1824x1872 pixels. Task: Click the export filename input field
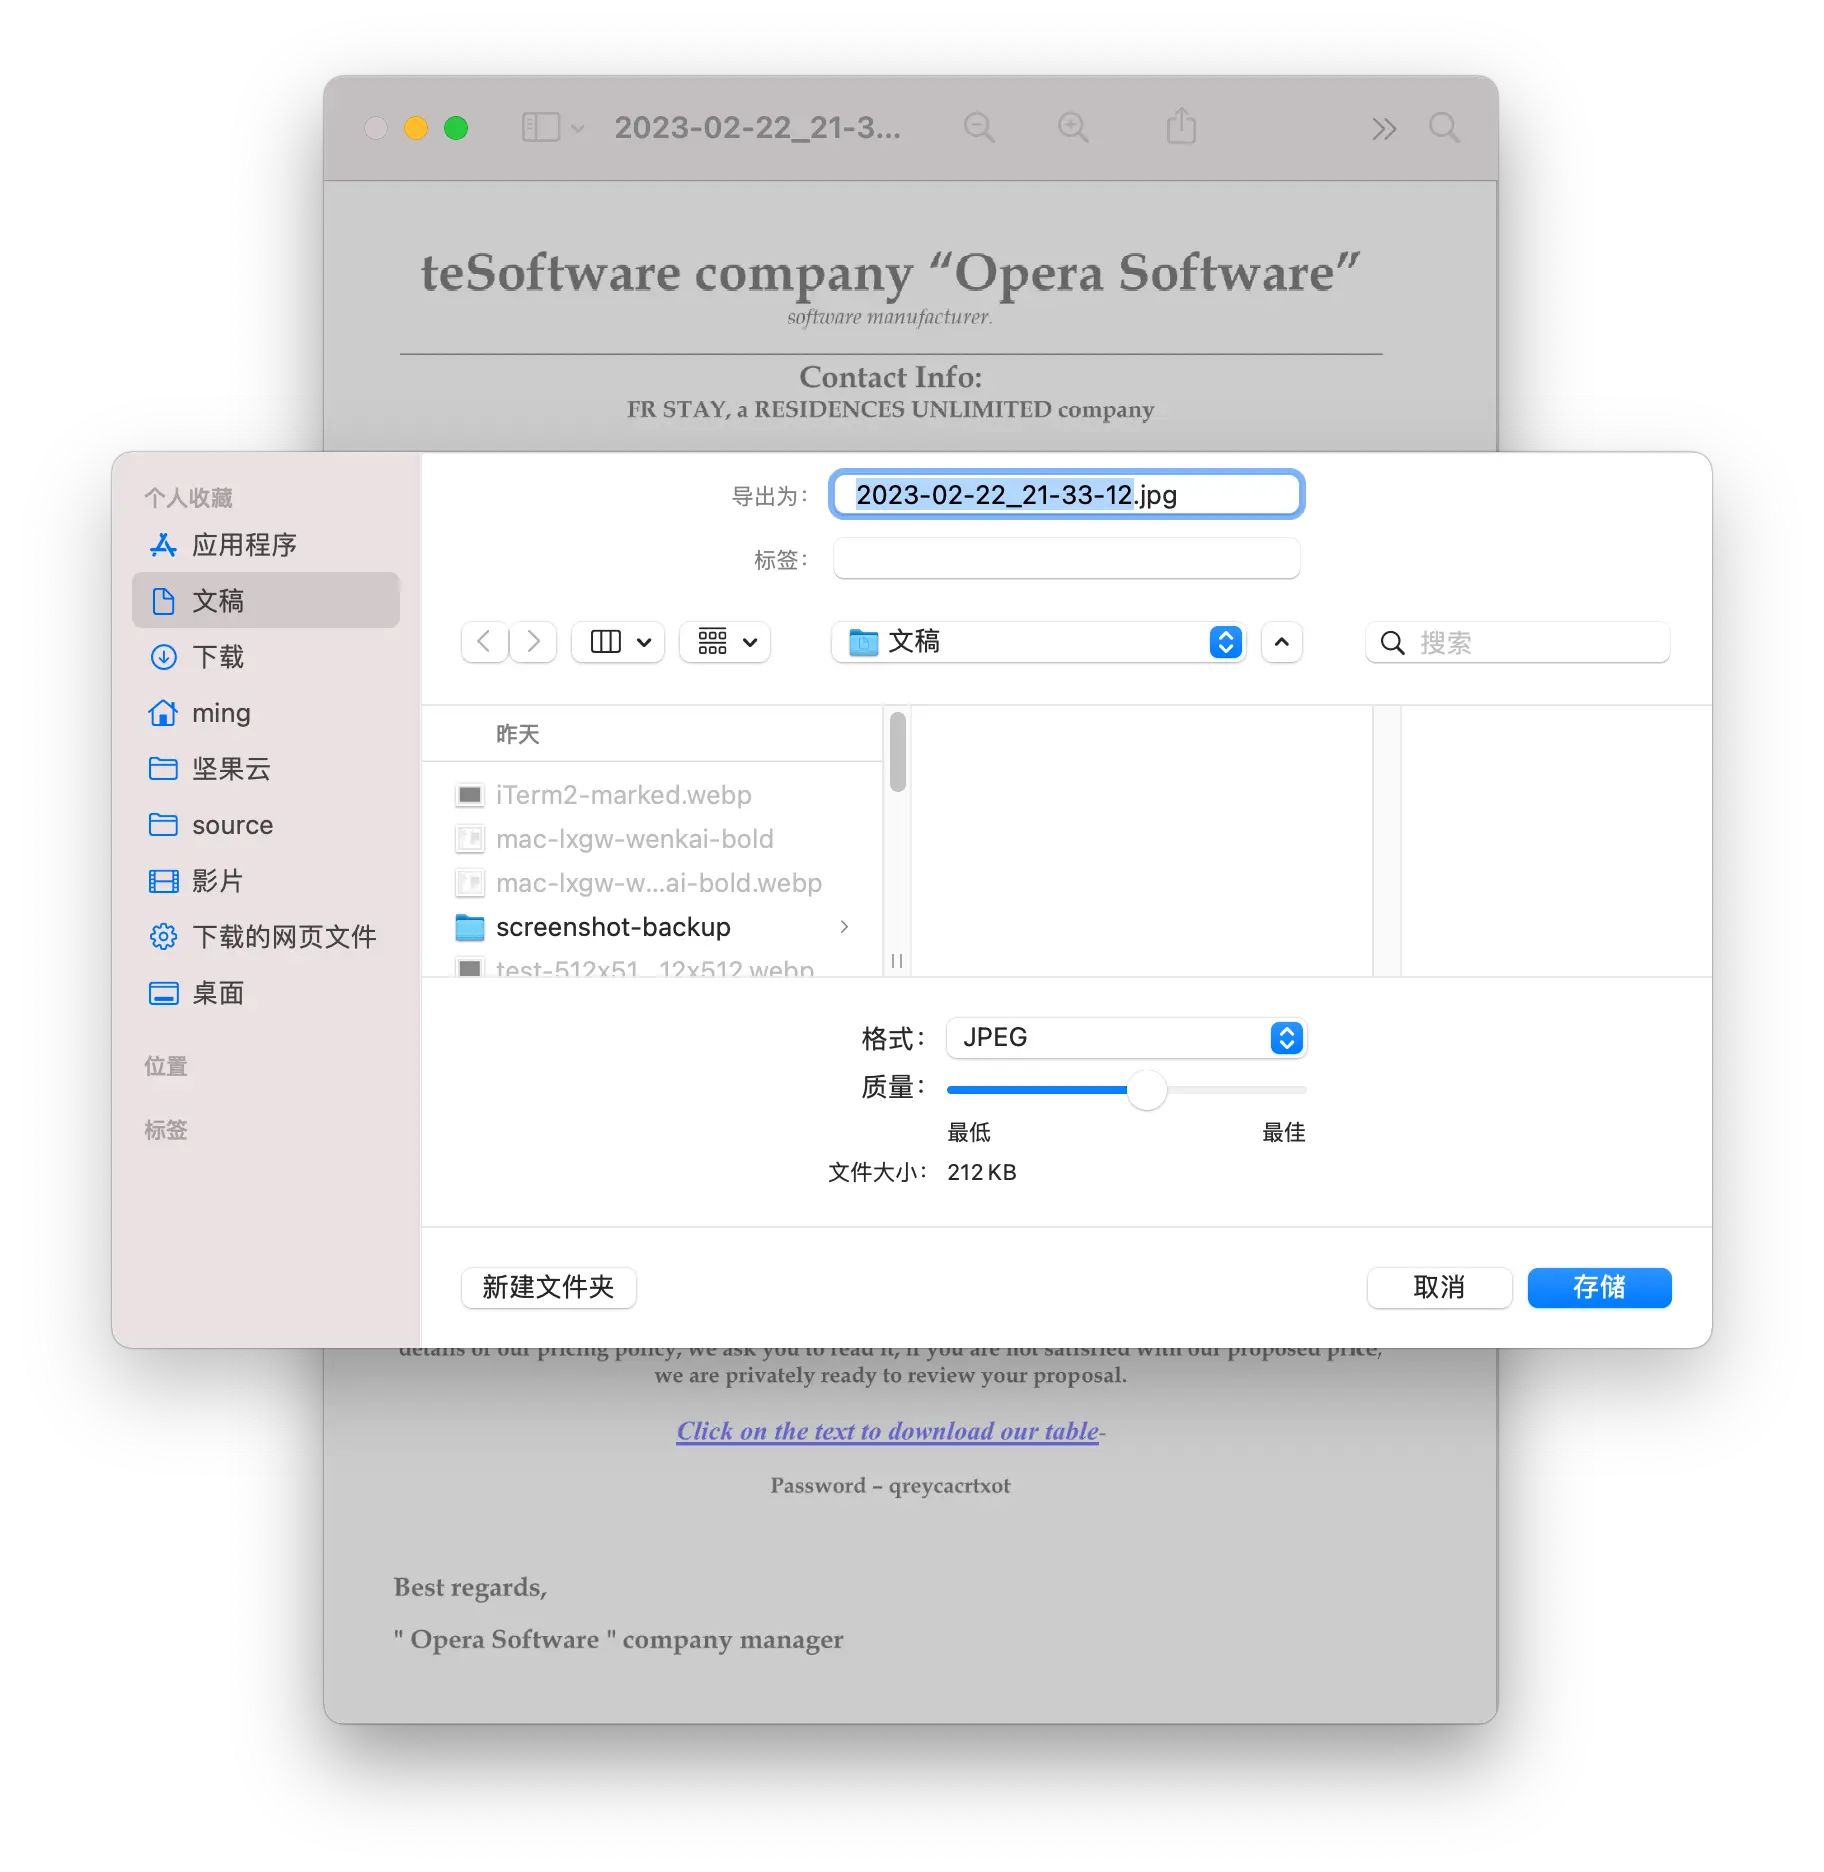[x=1066, y=495]
